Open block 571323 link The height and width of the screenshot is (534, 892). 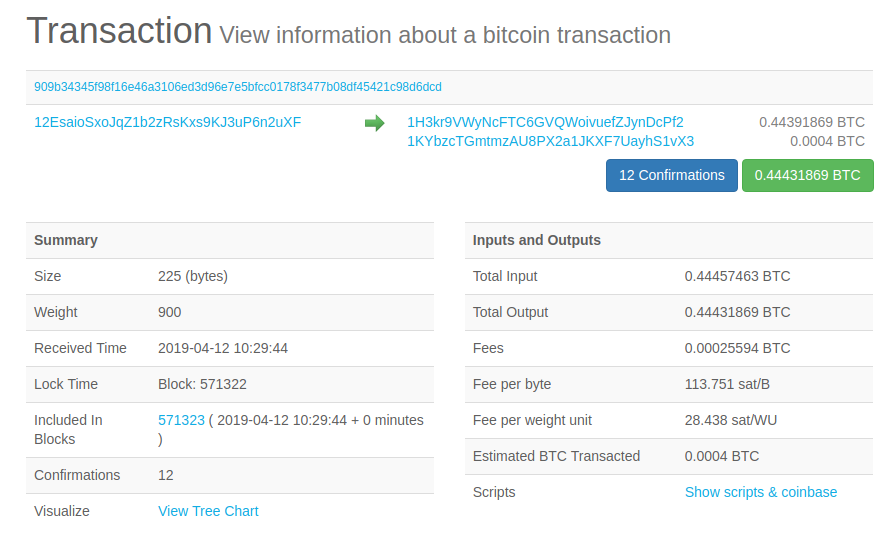point(181,420)
